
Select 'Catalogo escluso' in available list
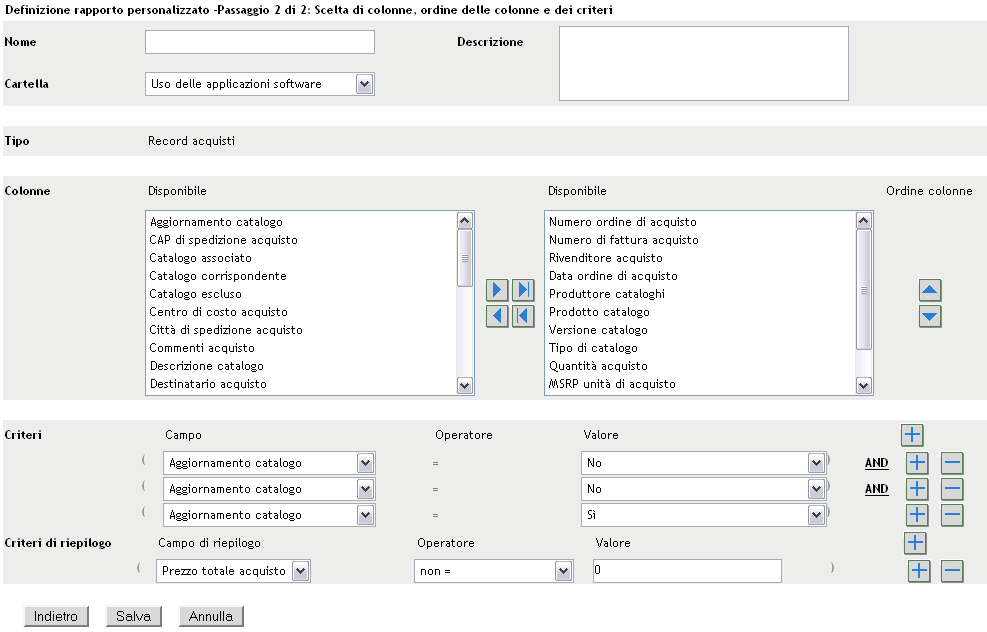195,294
